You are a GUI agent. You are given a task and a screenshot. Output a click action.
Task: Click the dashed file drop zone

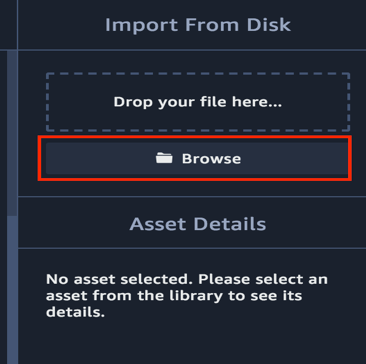(x=198, y=102)
